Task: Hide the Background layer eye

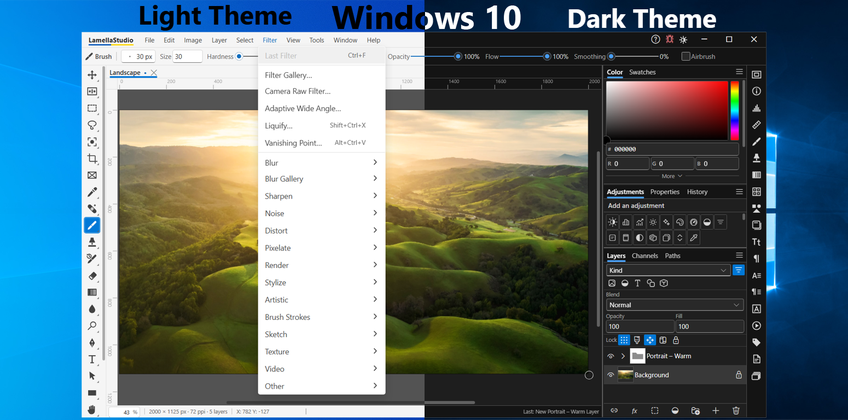Action: click(x=611, y=375)
